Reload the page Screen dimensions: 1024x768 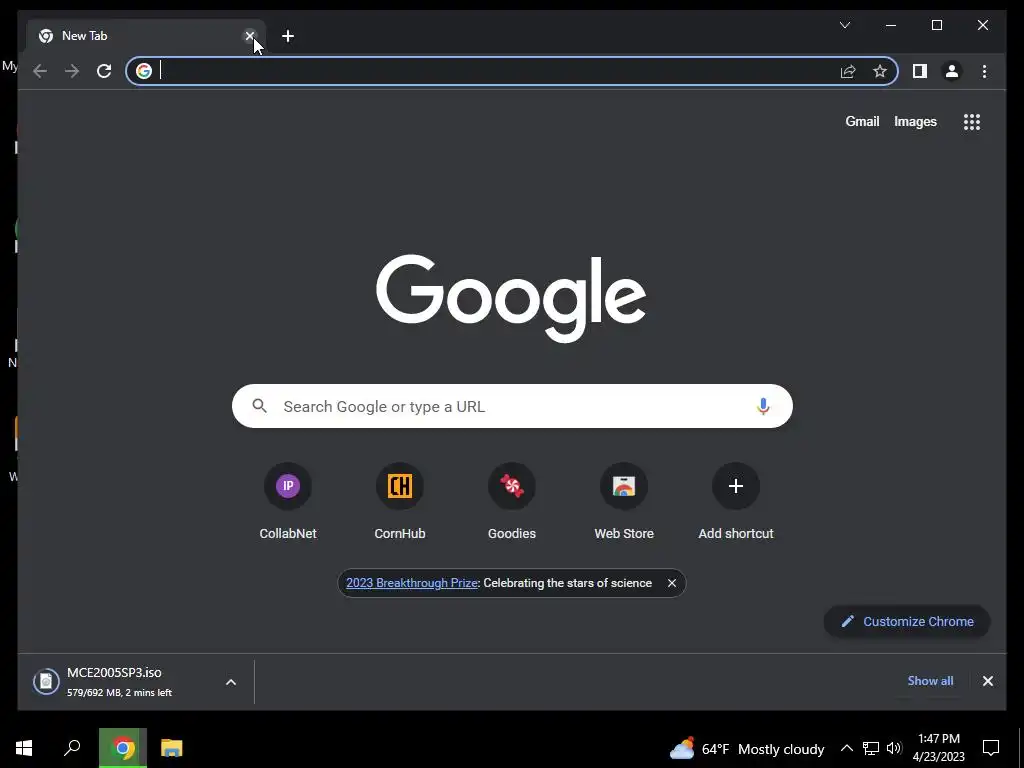pos(104,71)
